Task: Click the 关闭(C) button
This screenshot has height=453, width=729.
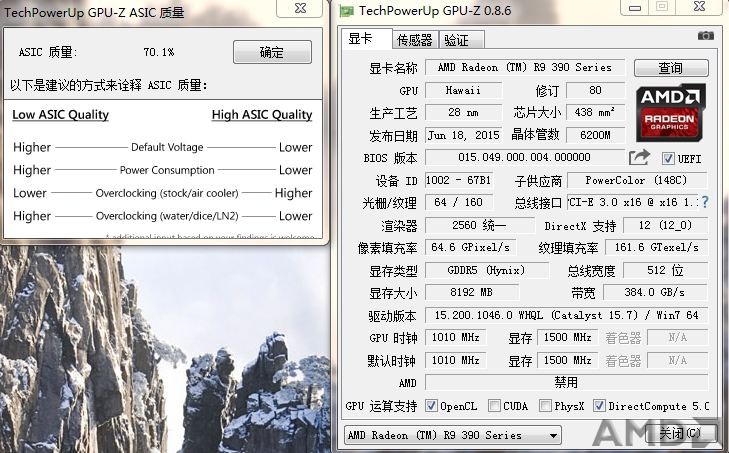Action: click(x=681, y=433)
